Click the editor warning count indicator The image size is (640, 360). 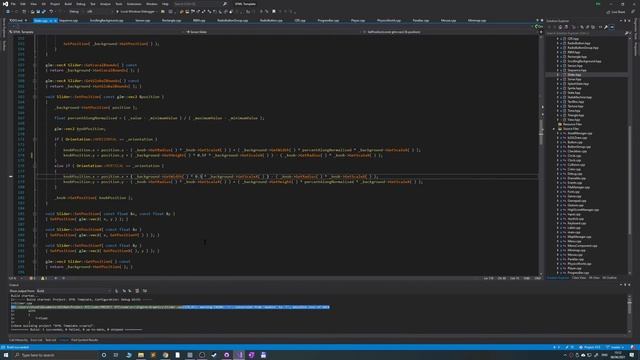[x=44, y=278]
